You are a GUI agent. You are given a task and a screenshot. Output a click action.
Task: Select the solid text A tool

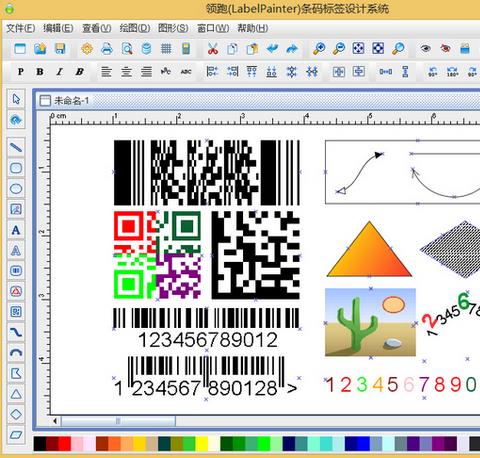click(16, 230)
